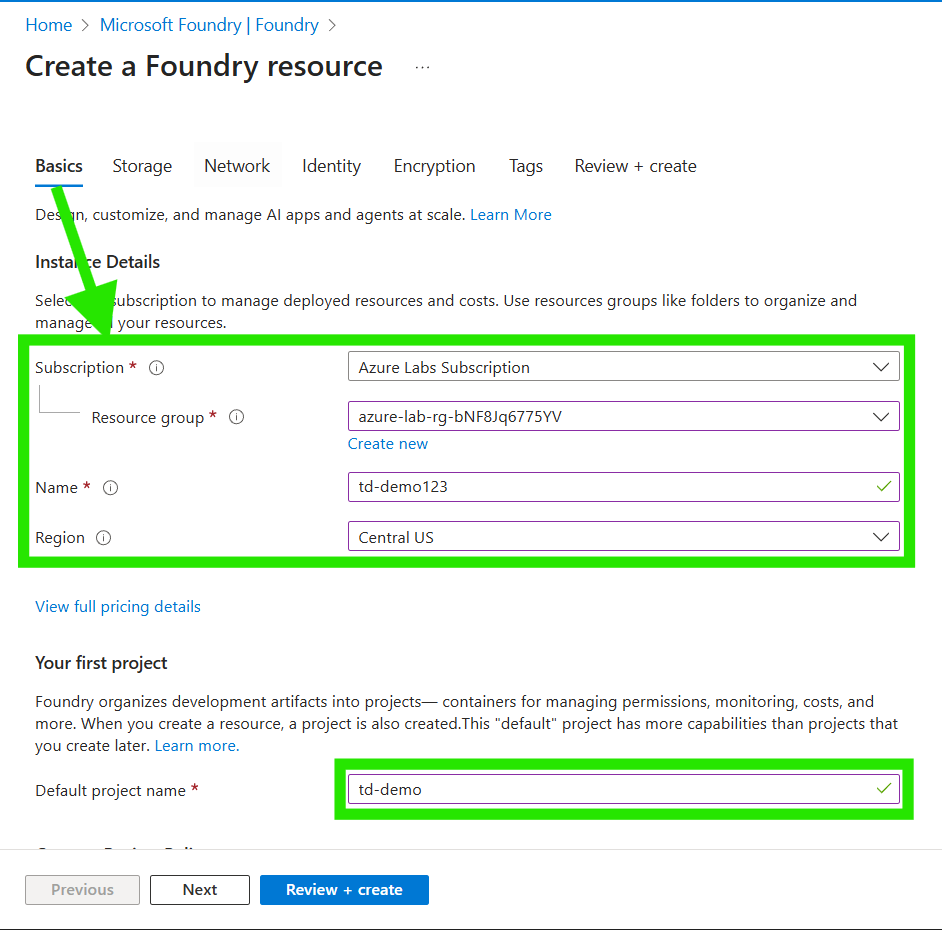The width and height of the screenshot is (942, 930).
Task: Switch to the Storage tab
Action: 142,166
